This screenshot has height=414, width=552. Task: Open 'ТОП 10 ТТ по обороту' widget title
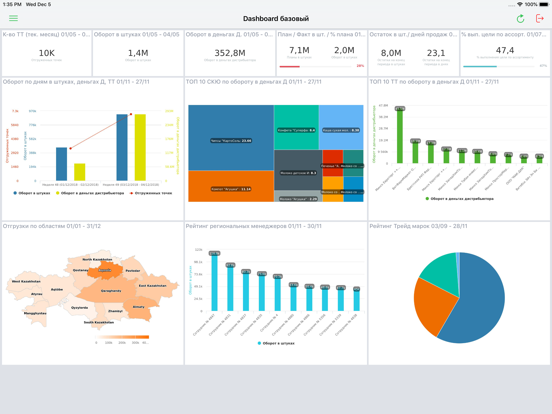434,82
